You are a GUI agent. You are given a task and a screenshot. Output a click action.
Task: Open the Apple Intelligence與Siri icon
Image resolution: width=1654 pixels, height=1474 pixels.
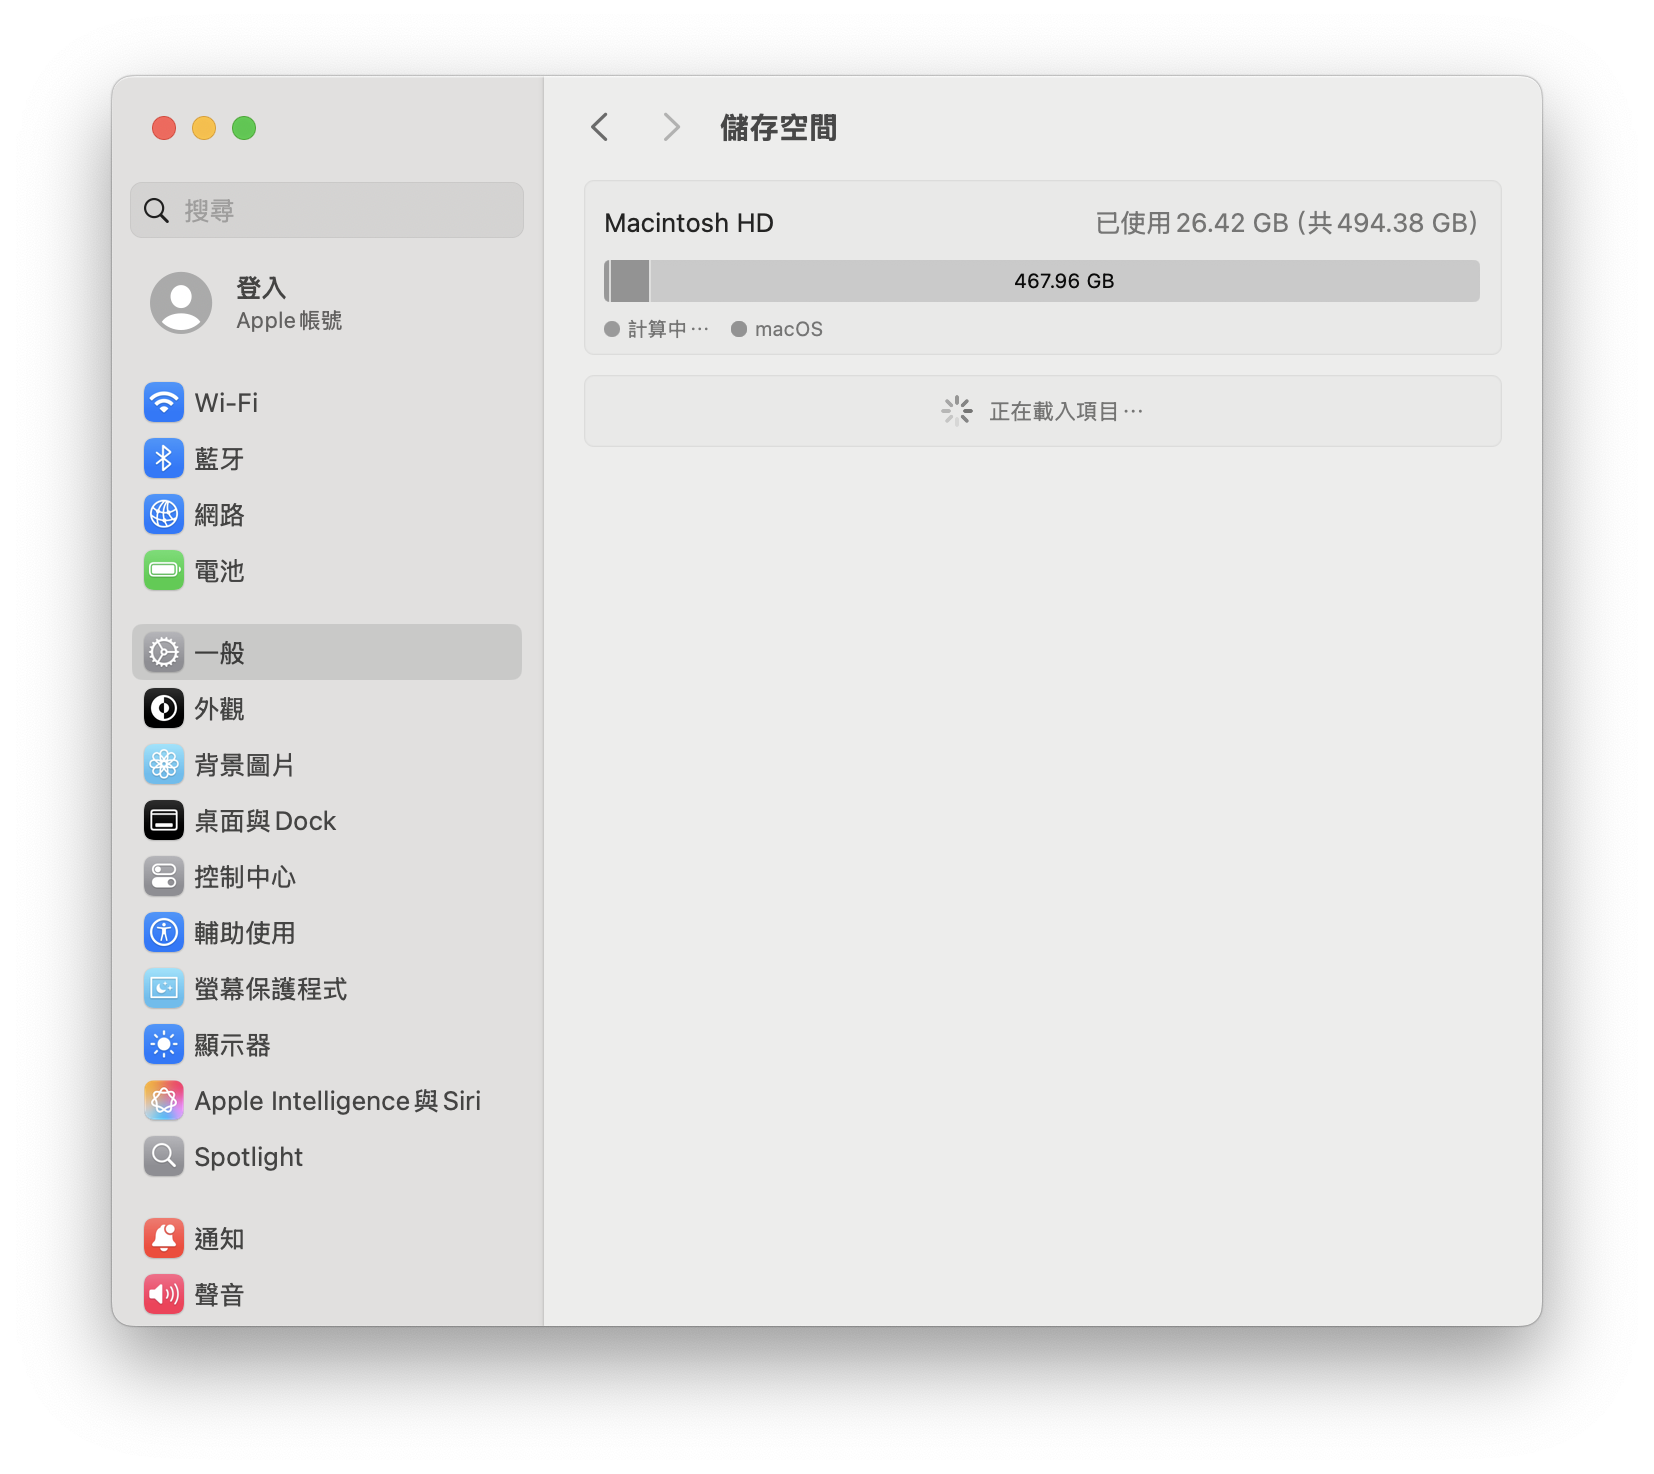pyautogui.click(x=164, y=1101)
